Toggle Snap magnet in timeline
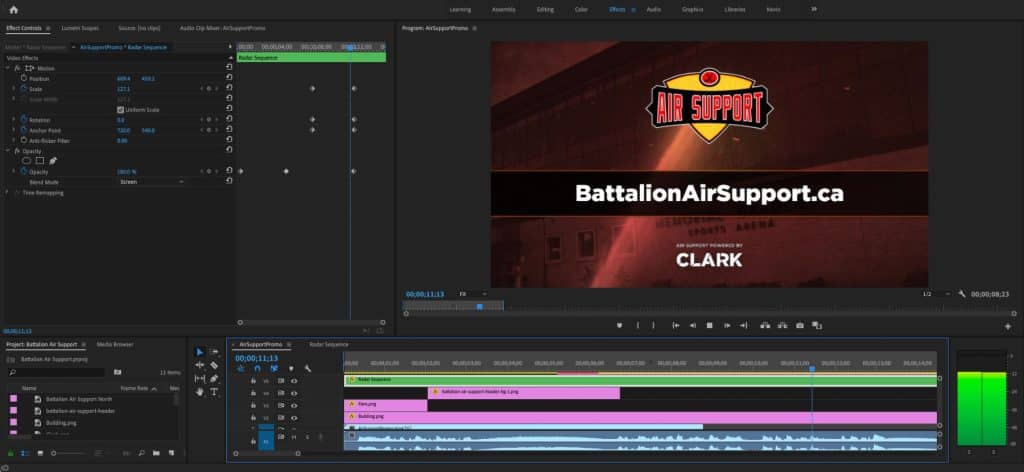 tap(257, 369)
